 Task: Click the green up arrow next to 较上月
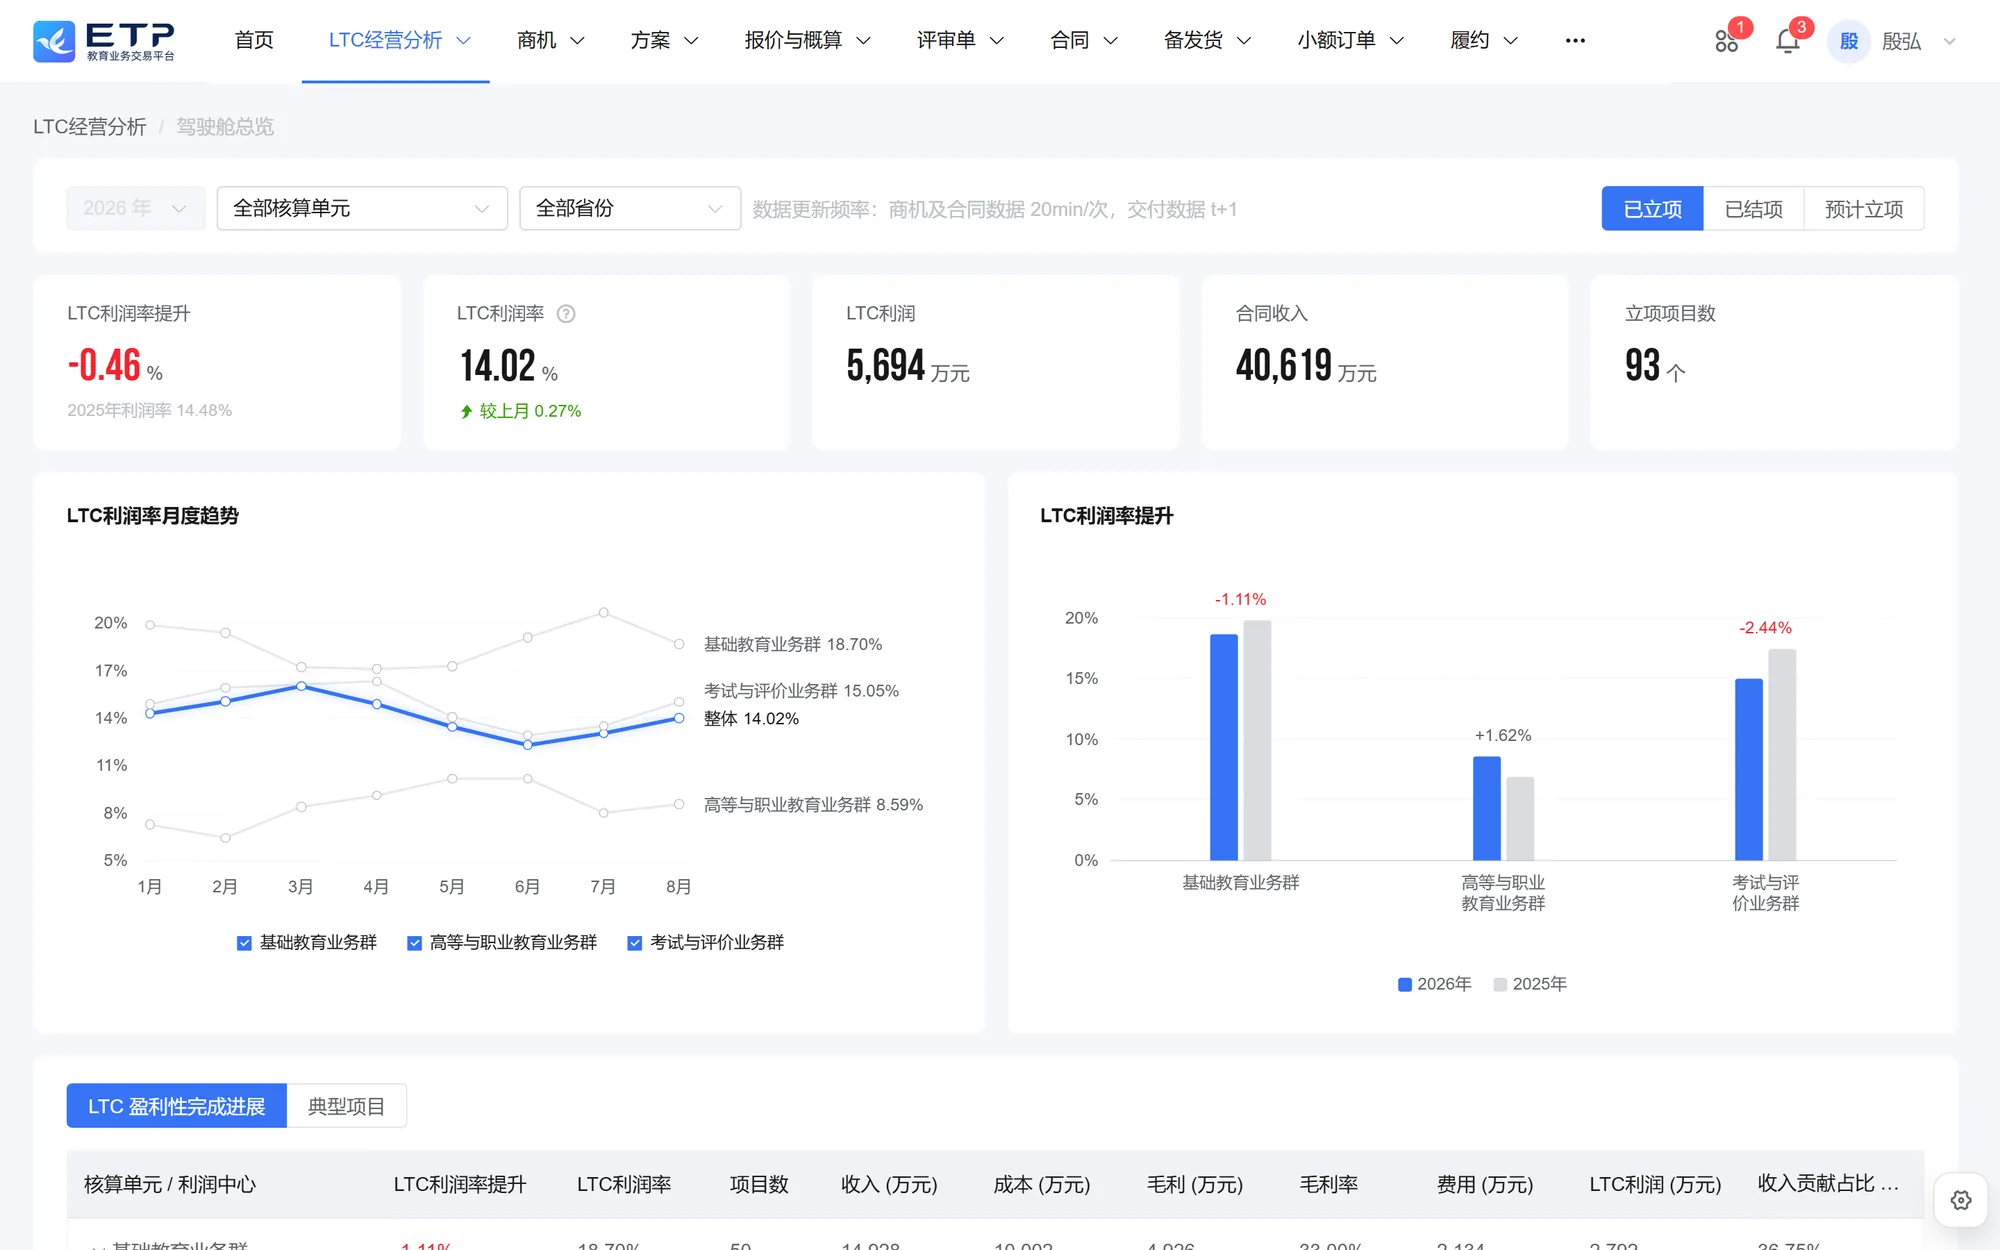tap(466, 411)
